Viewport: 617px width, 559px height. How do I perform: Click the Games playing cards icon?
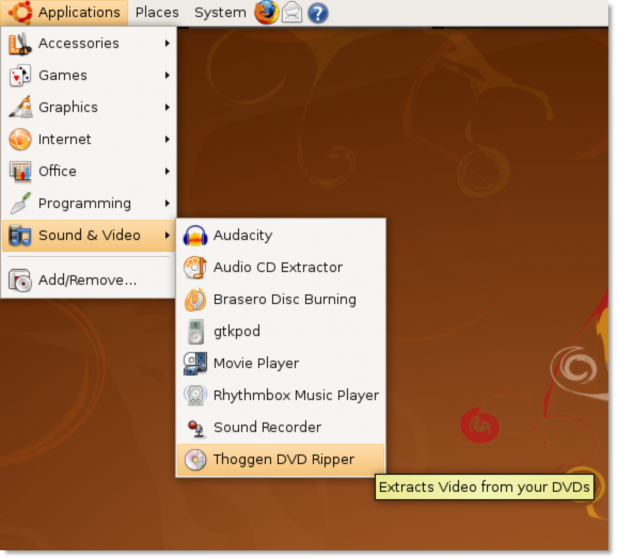pos(20,76)
